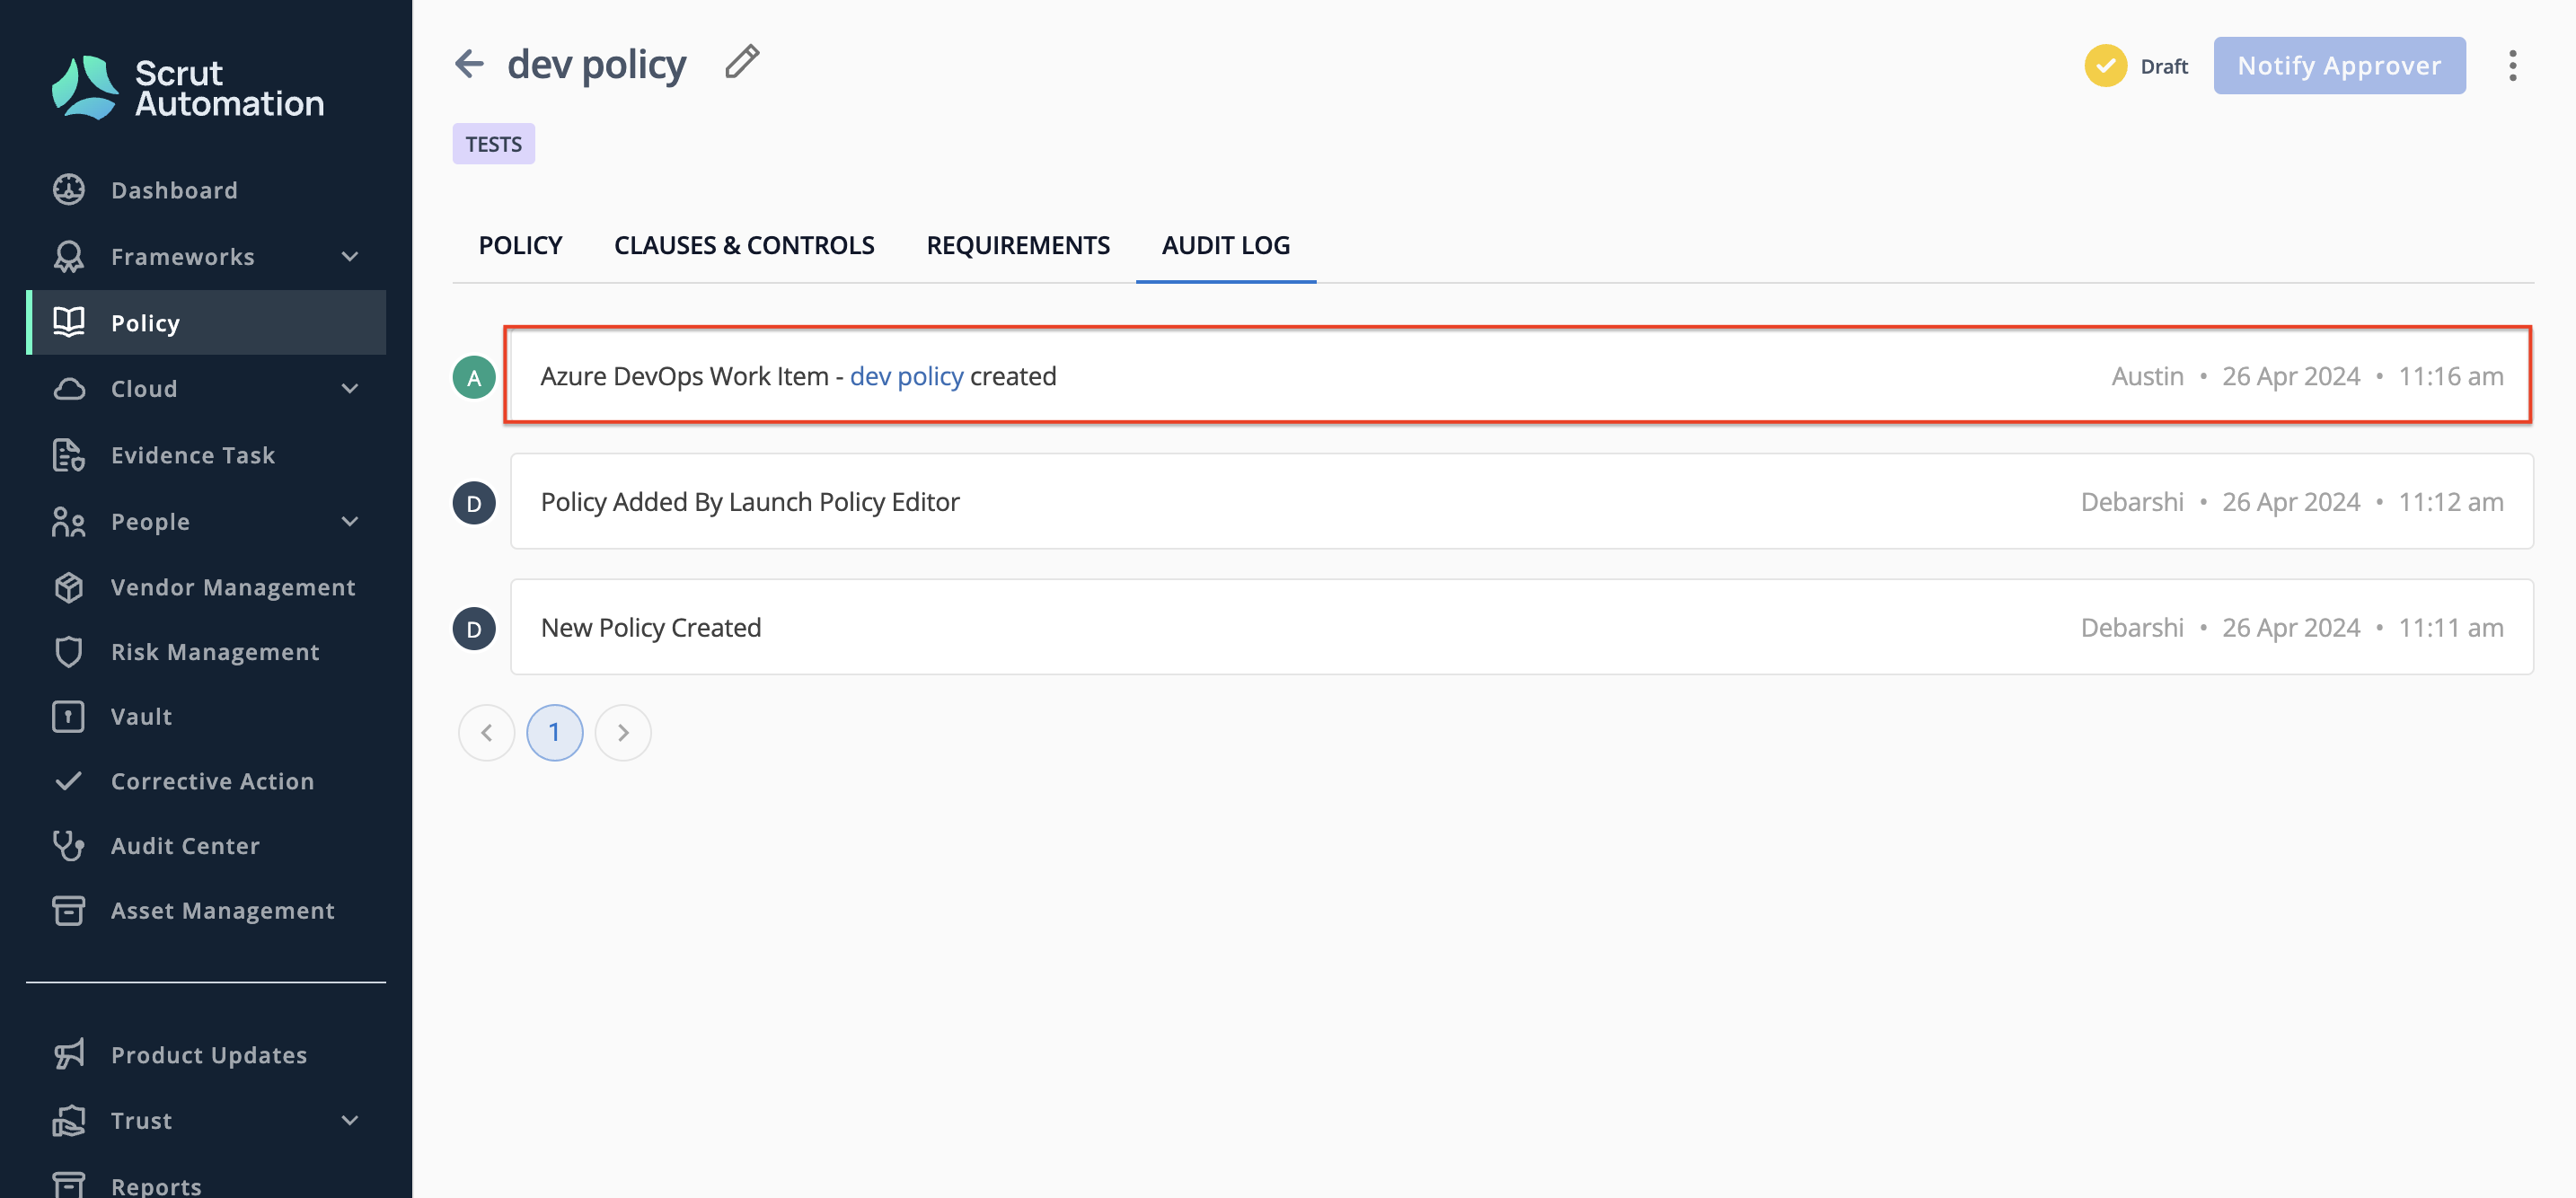Screen dimensions: 2576x1198
Task: Click the Notify Approver button
Action: (x=2339, y=66)
